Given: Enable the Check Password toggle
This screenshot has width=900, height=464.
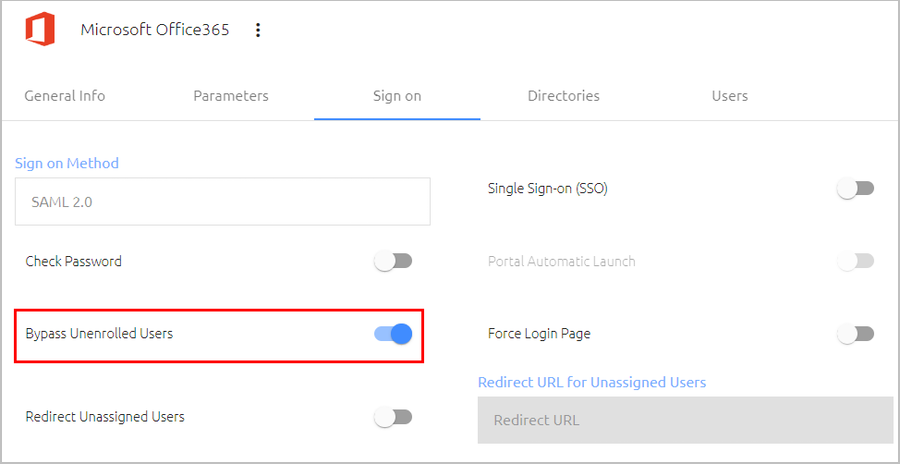Looking at the screenshot, I should tap(393, 262).
